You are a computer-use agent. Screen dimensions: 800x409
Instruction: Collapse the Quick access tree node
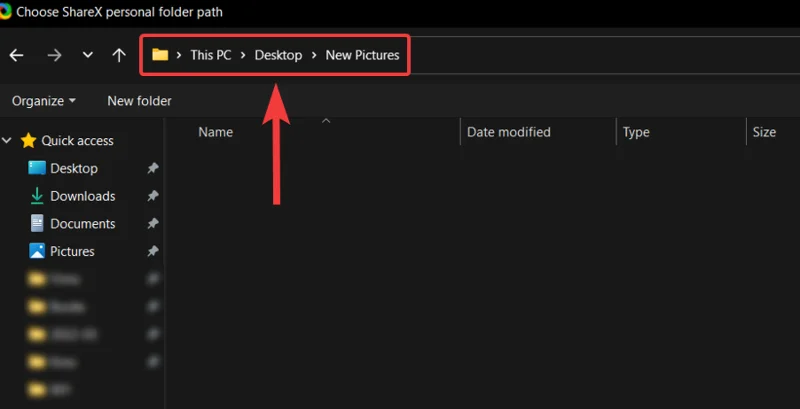pyautogui.click(x=7, y=140)
